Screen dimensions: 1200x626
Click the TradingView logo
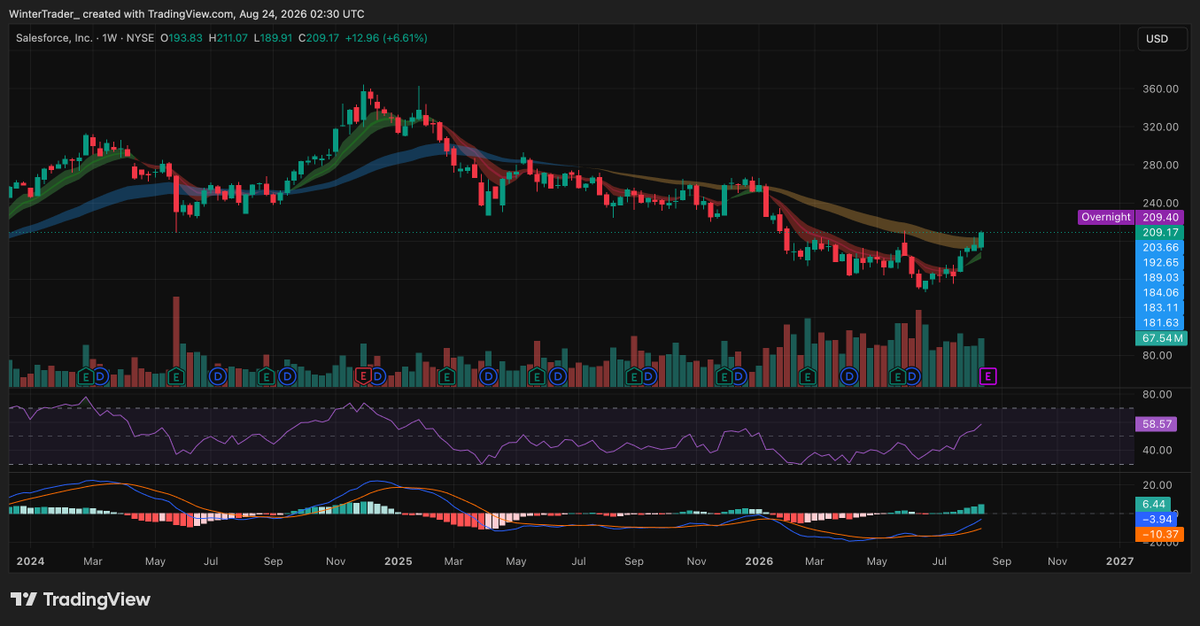[x=80, y=599]
